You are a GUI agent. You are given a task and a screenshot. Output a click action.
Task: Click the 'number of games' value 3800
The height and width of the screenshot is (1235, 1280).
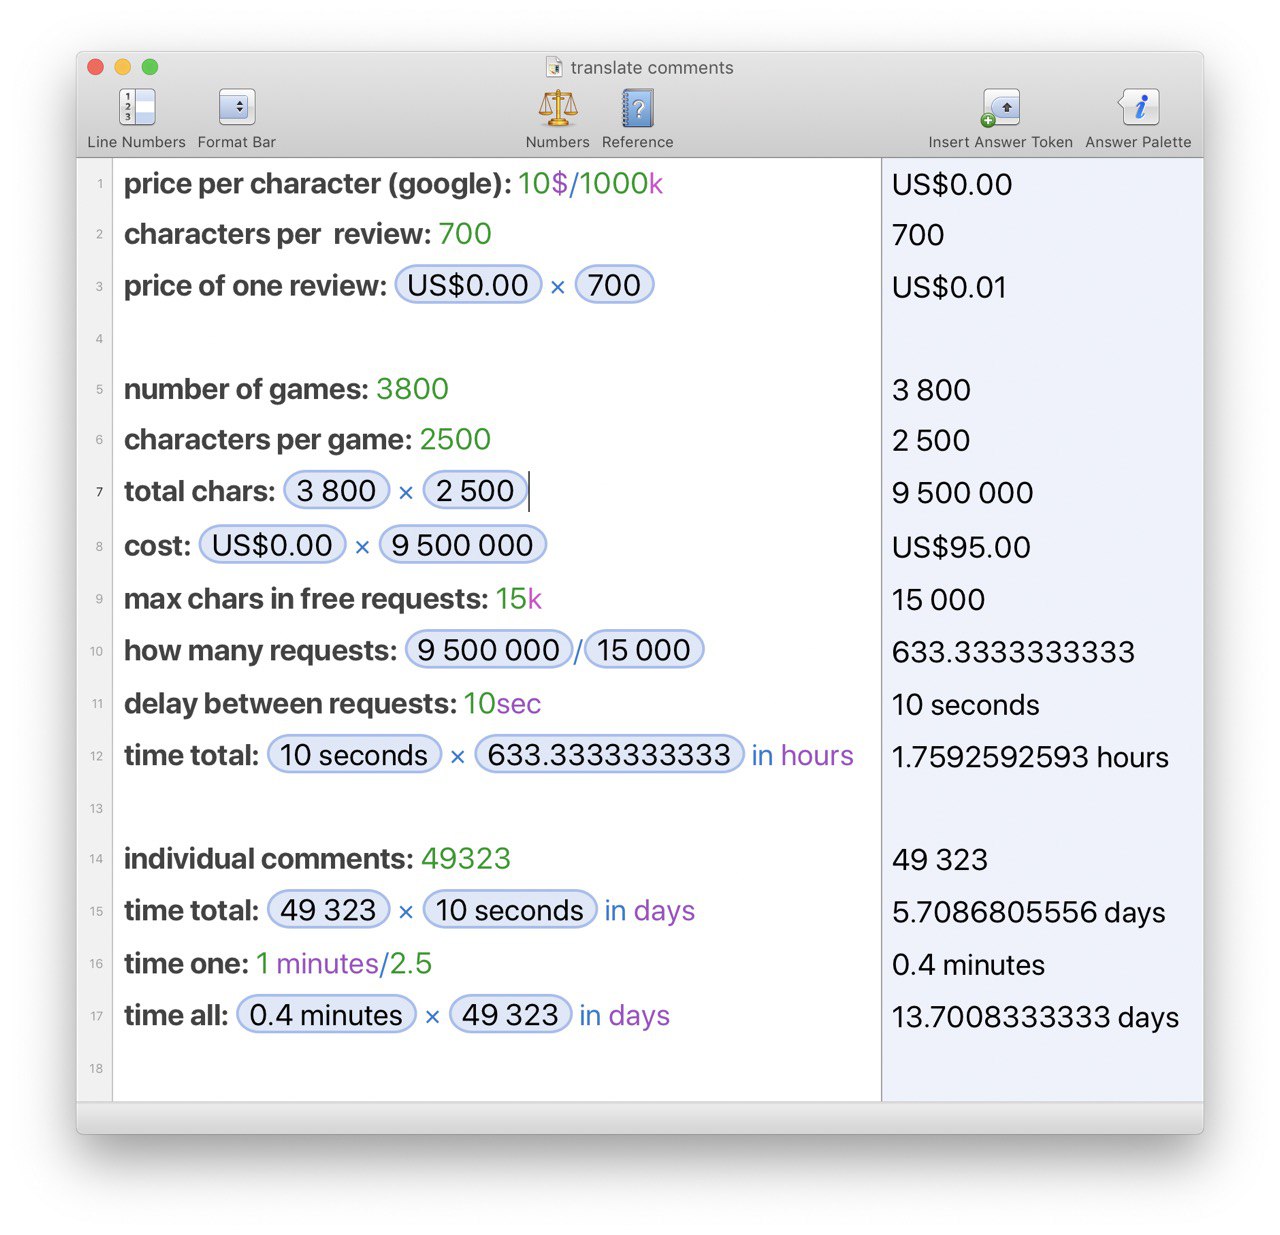pos(412,389)
